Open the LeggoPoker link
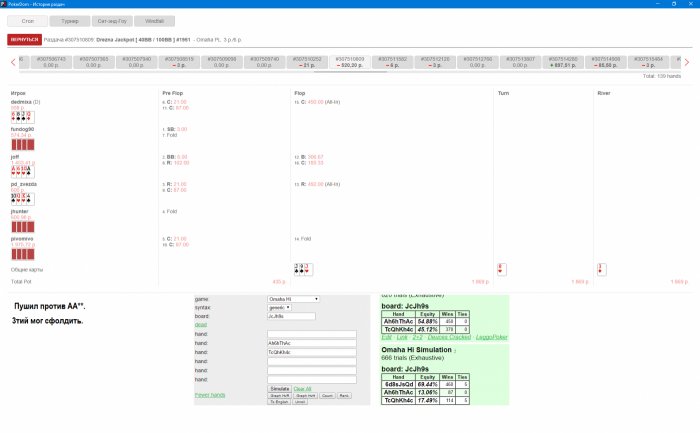700x433 pixels. click(492, 337)
